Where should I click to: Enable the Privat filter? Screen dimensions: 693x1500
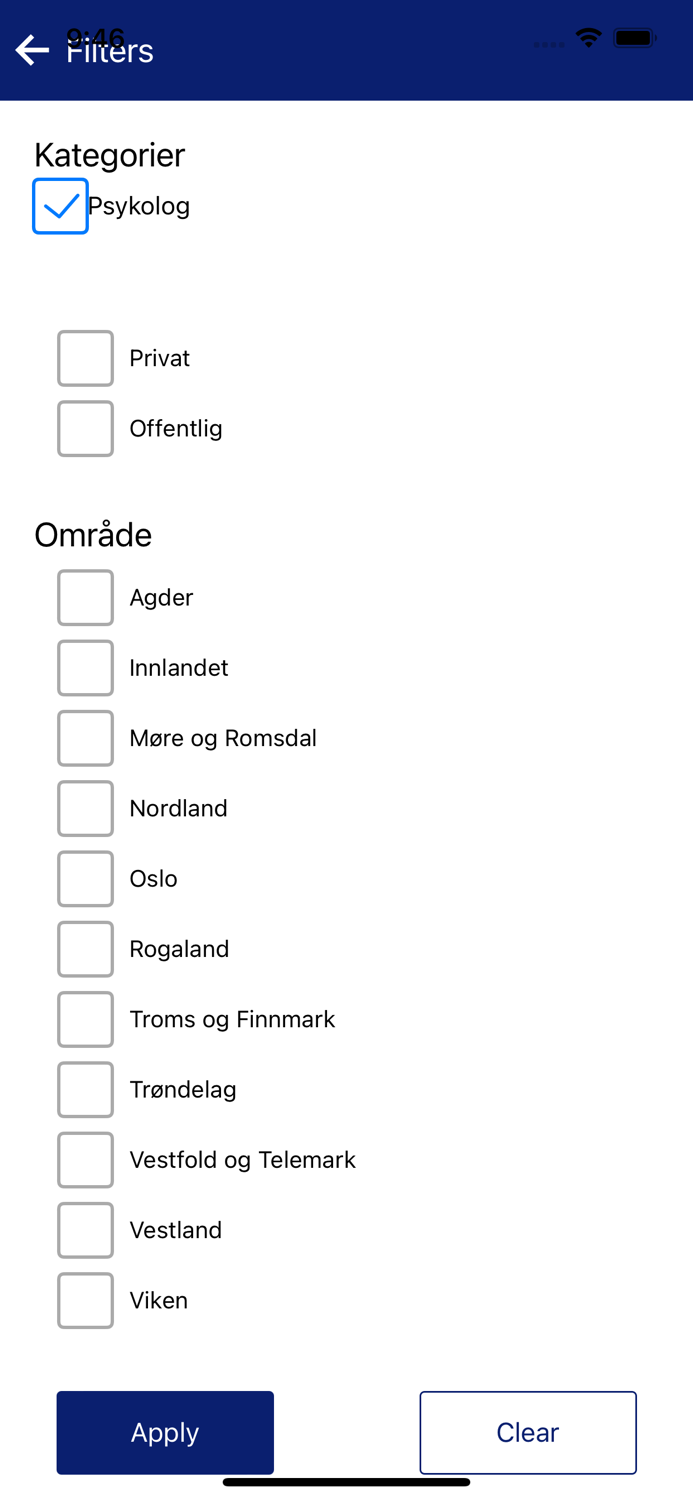(x=85, y=358)
